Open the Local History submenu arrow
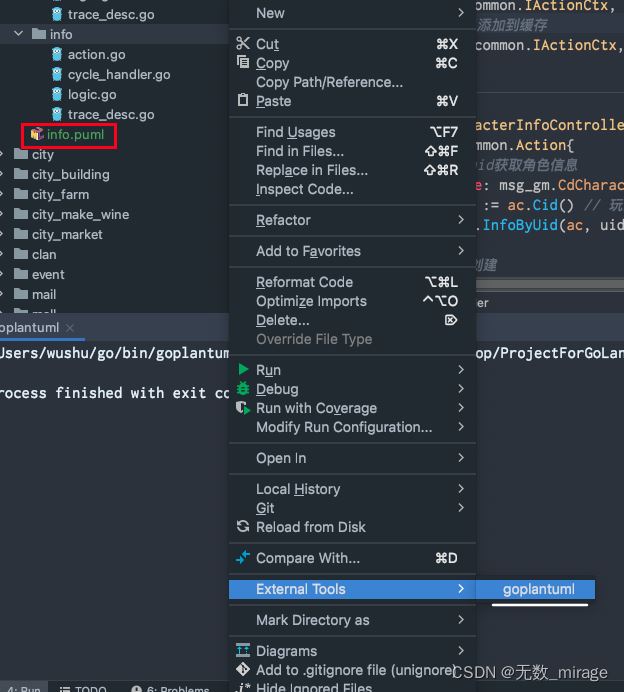624x692 pixels. coord(461,489)
